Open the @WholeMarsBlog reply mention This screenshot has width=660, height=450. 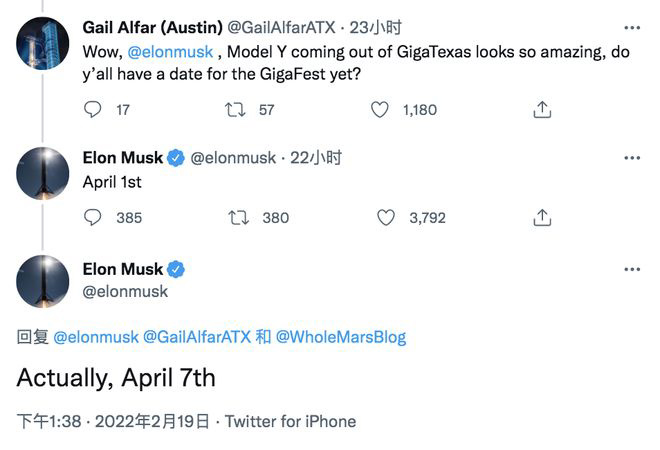click(341, 337)
